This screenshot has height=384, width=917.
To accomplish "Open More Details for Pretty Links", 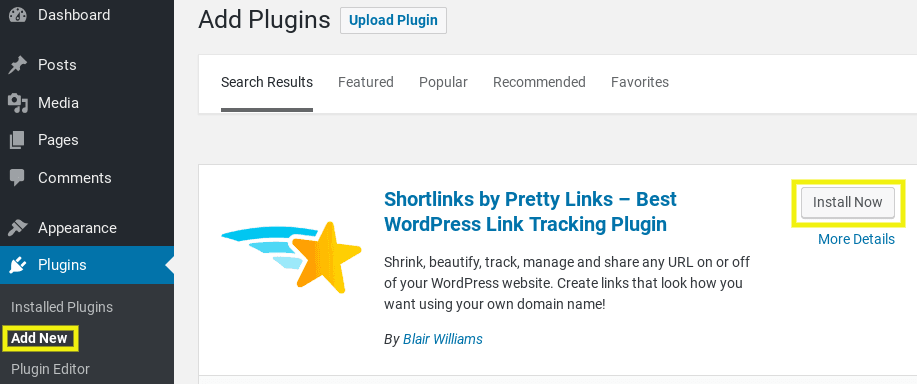I will (856, 239).
